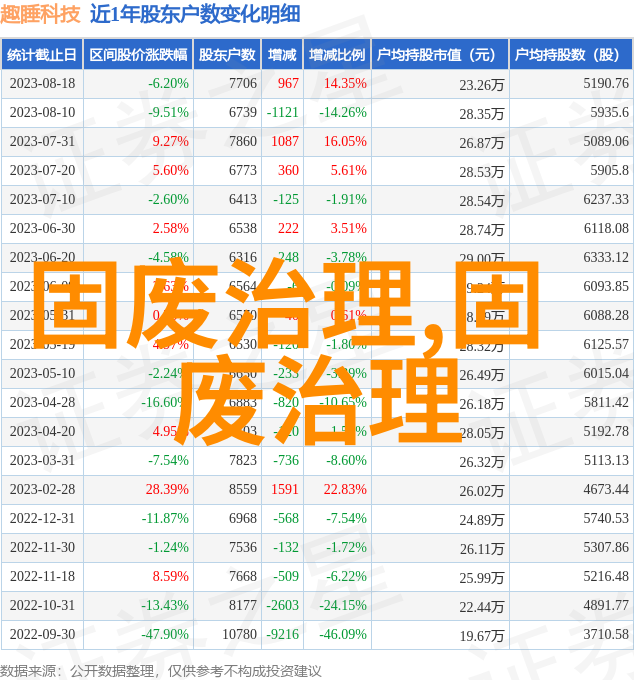
Task: Select the date cell 2023-04-28
Action: coord(42,403)
